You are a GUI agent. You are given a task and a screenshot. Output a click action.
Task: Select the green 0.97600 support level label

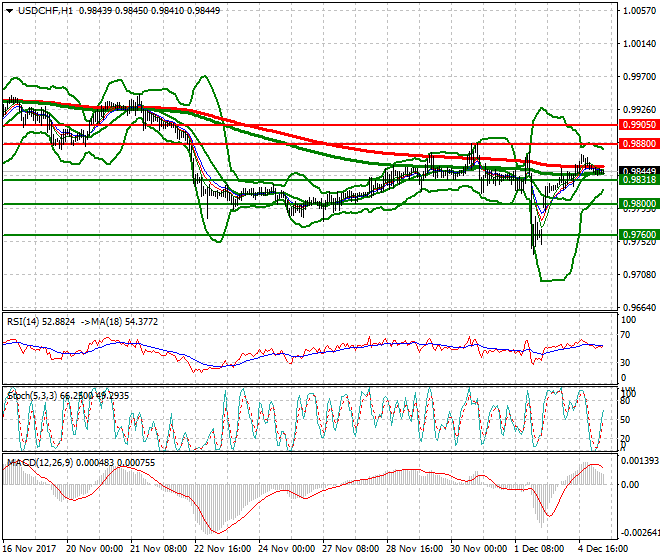point(638,235)
